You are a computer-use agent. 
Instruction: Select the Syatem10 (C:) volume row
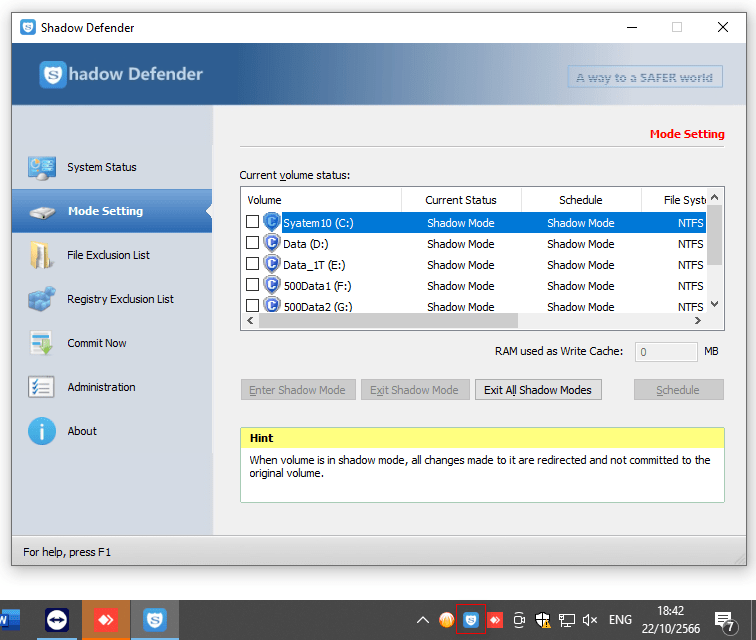(x=474, y=222)
